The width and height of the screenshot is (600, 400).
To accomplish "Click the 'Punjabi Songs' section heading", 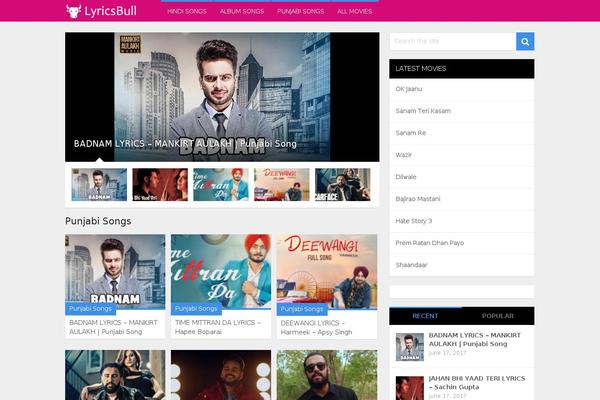I will (x=98, y=221).
